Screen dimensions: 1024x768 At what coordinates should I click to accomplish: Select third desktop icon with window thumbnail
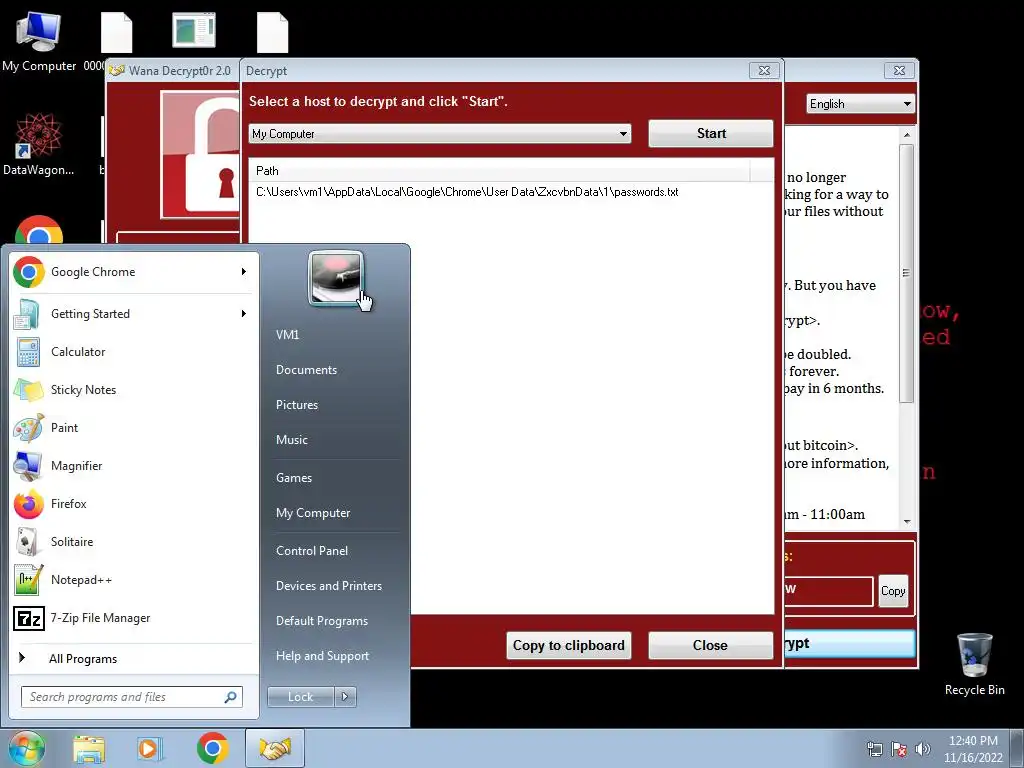pos(194,31)
